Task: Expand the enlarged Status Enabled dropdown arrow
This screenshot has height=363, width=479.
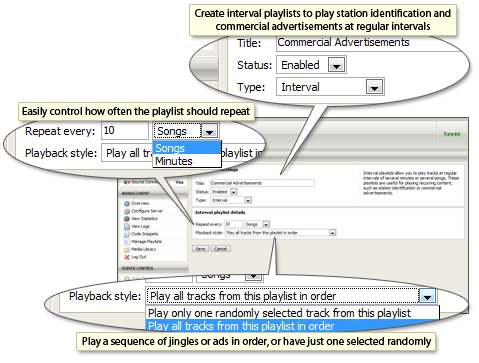Action: [x=336, y=65]
